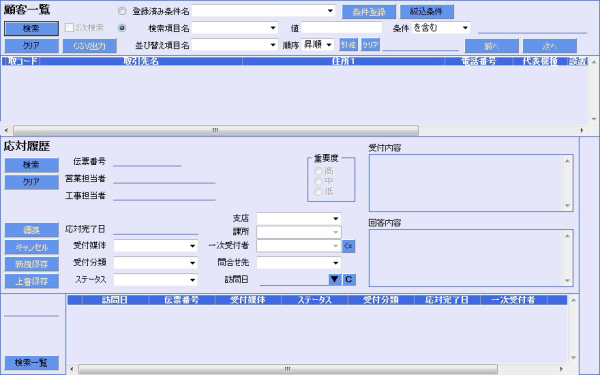This screenshot has height=375, width=600.
Task: Click the 取引先名 column header
Action: 141,61
